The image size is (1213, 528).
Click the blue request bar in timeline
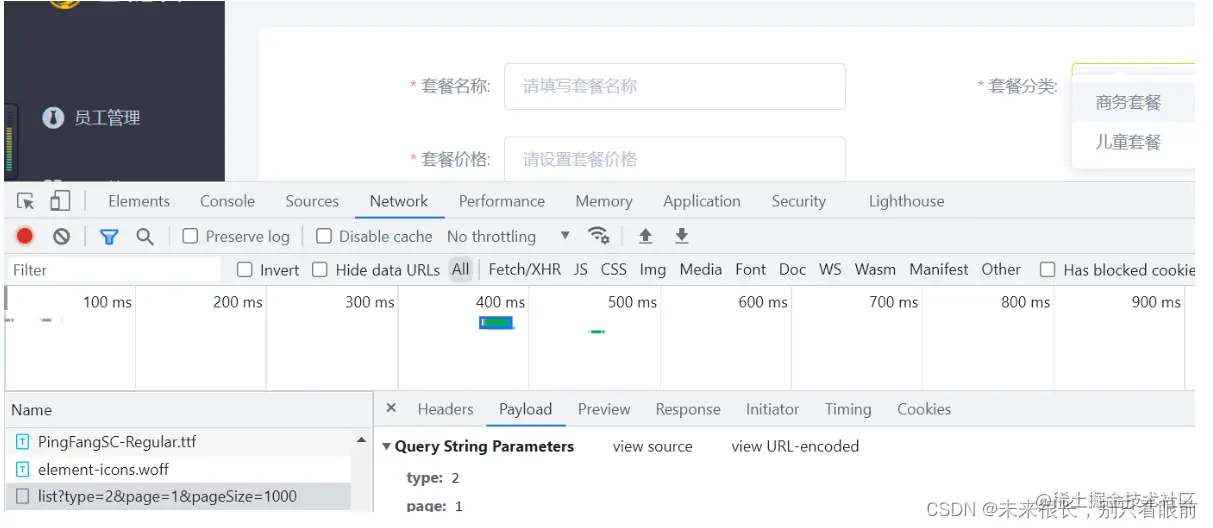496,322
